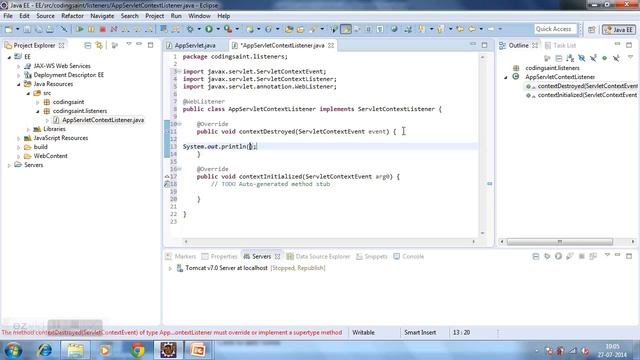Switch to the Snippets tab

[x=371, y=256]
